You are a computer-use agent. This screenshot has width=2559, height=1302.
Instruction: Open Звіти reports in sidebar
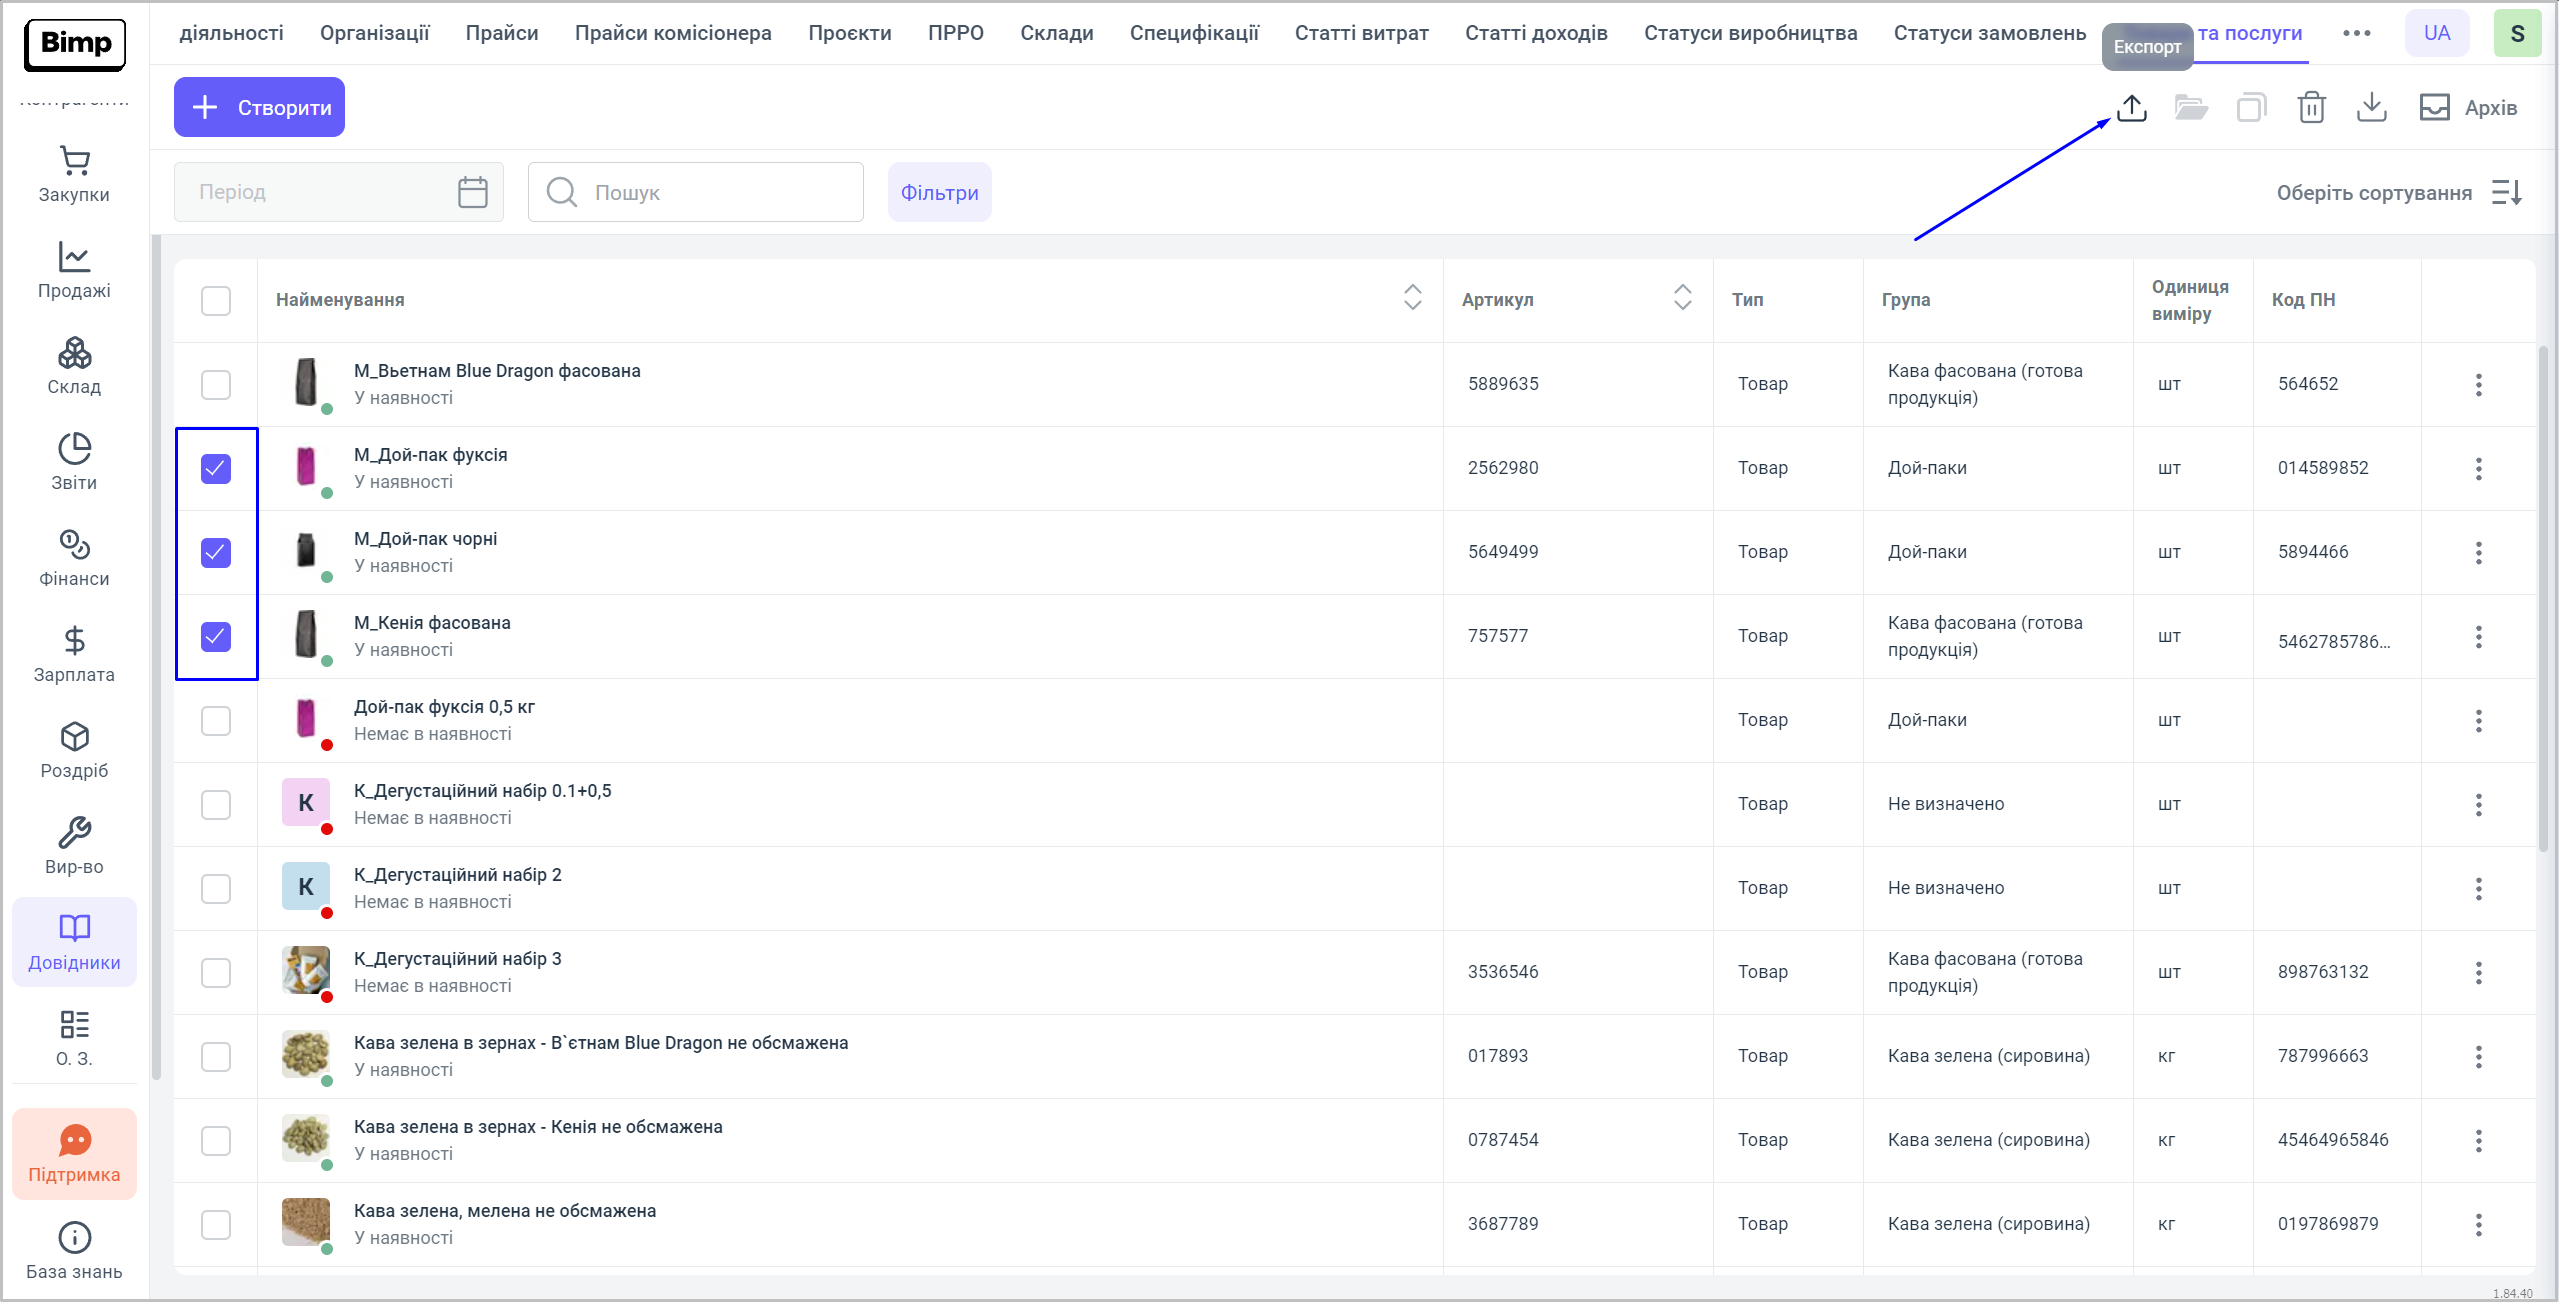(74, 462)
